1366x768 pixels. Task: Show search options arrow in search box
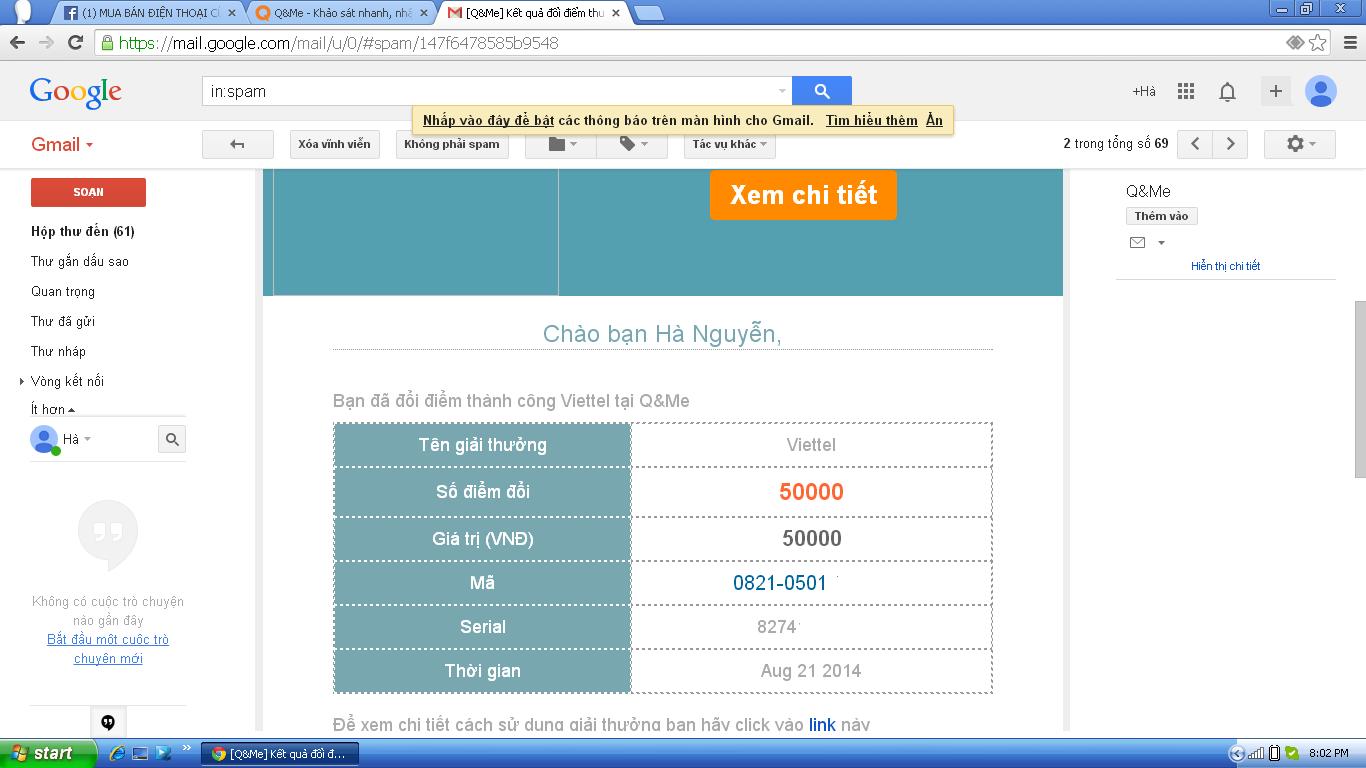[x=782, y=91]
